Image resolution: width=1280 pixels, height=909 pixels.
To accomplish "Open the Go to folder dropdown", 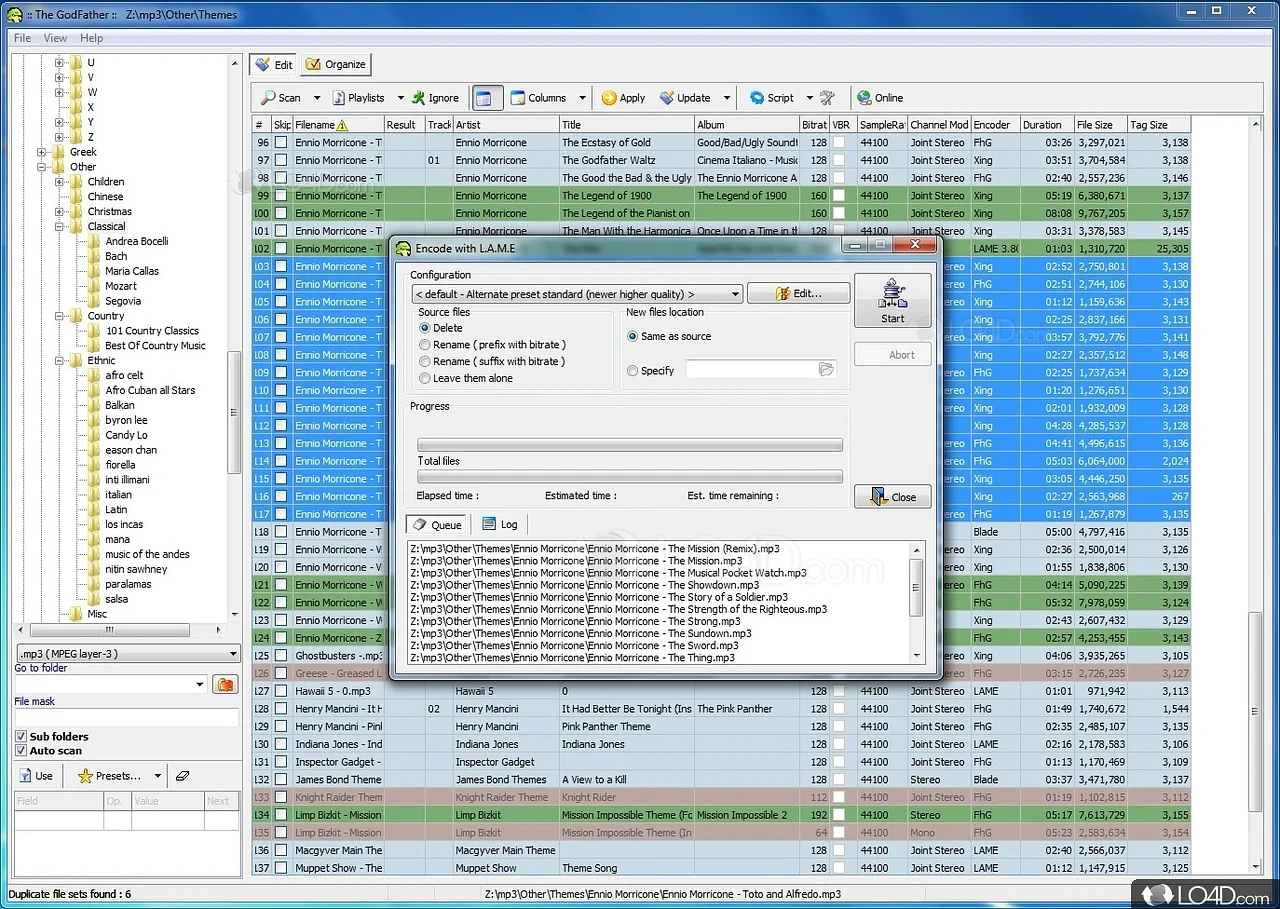I will tap(200, 685).
